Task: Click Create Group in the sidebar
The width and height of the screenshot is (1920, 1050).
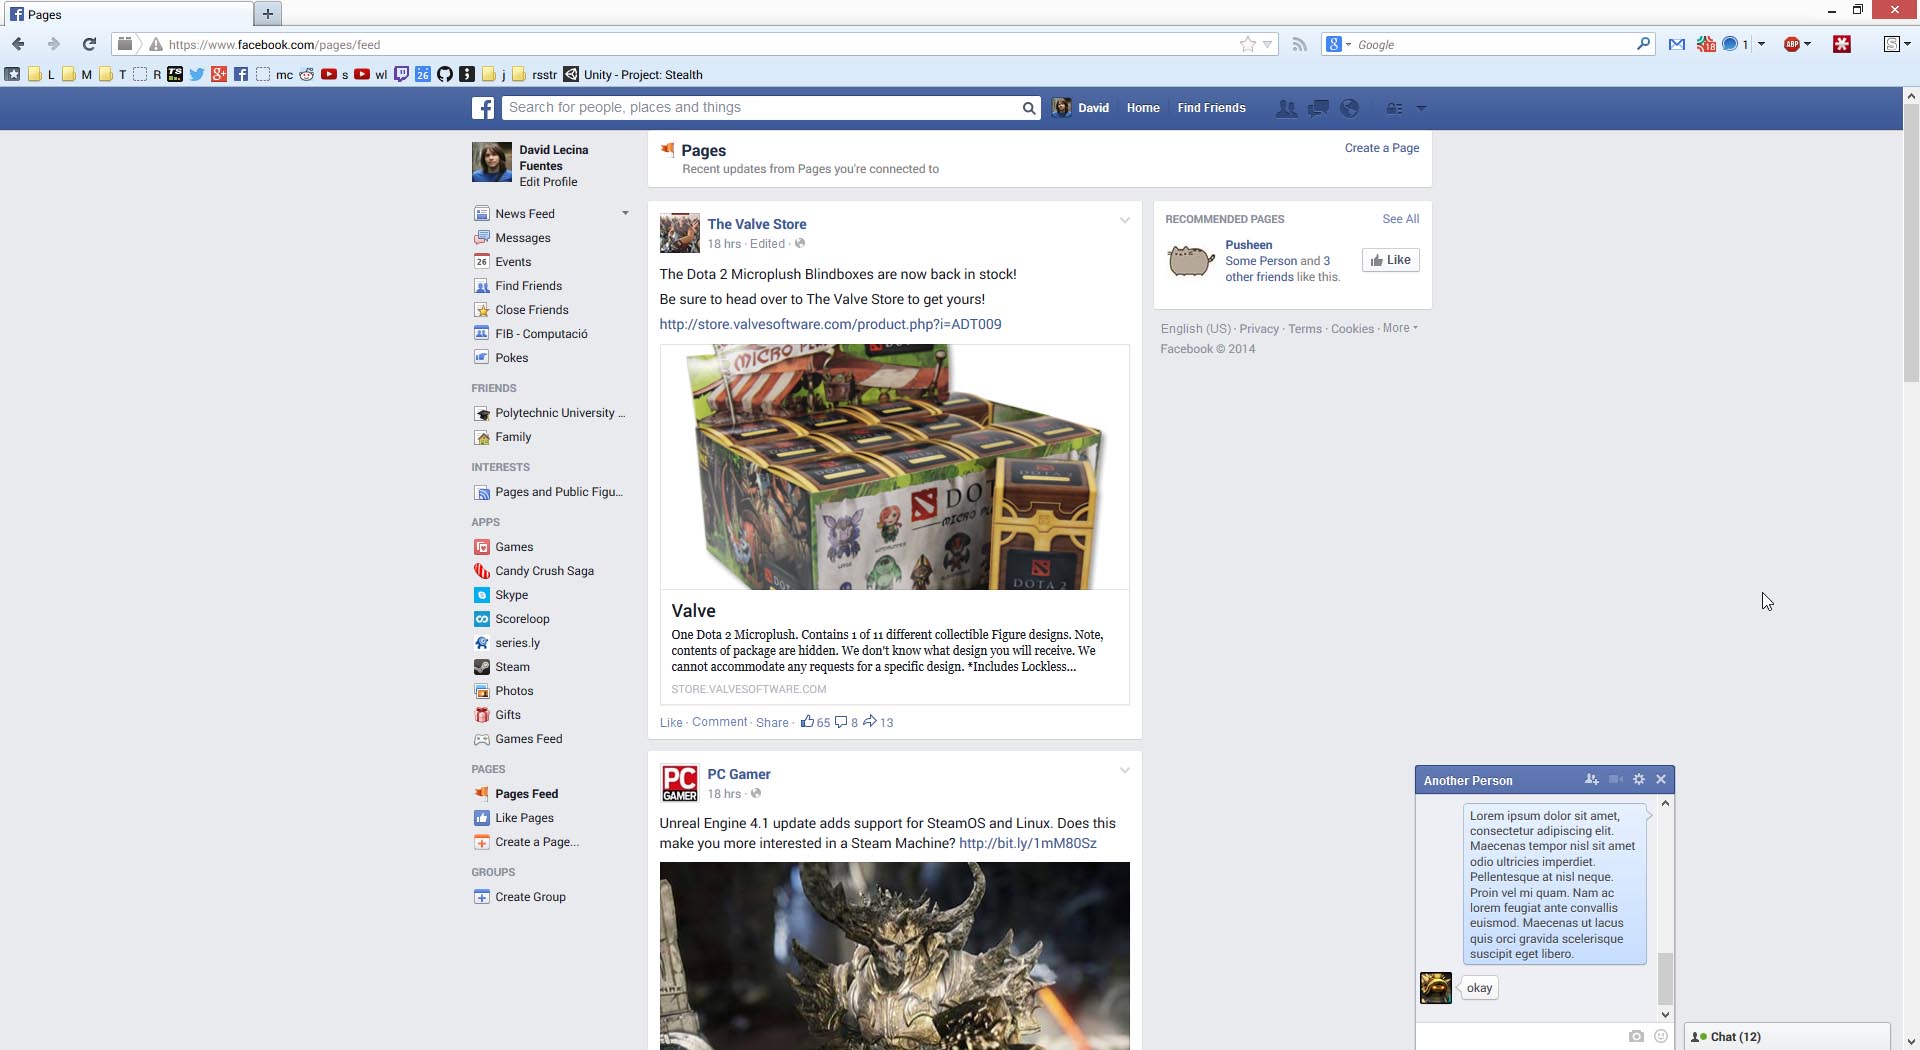Action: point(530,897)
